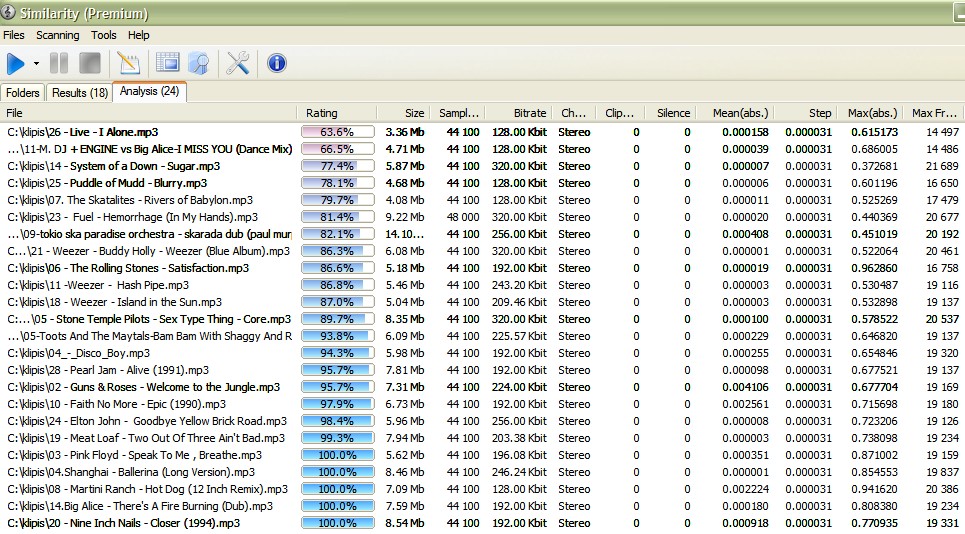The image size is (965, 534).
Task: Click the 0.962860 max value cell
Action: tap(875, 268)
